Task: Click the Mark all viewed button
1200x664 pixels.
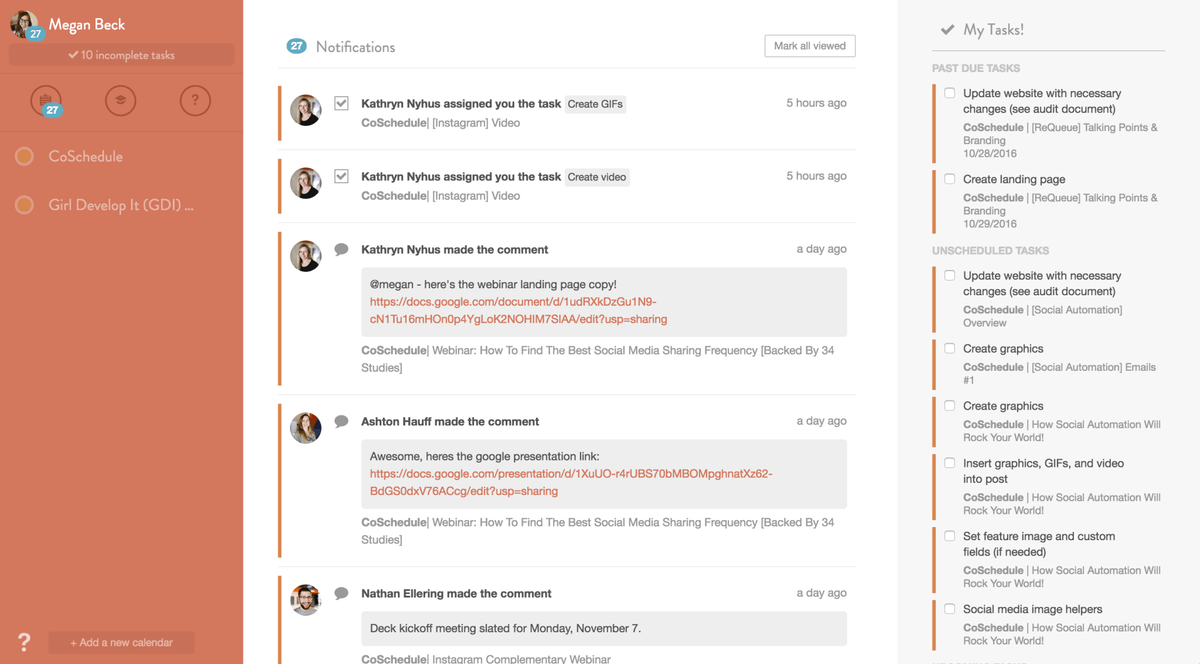Action: pyautogui.click(x=810, y=46)
